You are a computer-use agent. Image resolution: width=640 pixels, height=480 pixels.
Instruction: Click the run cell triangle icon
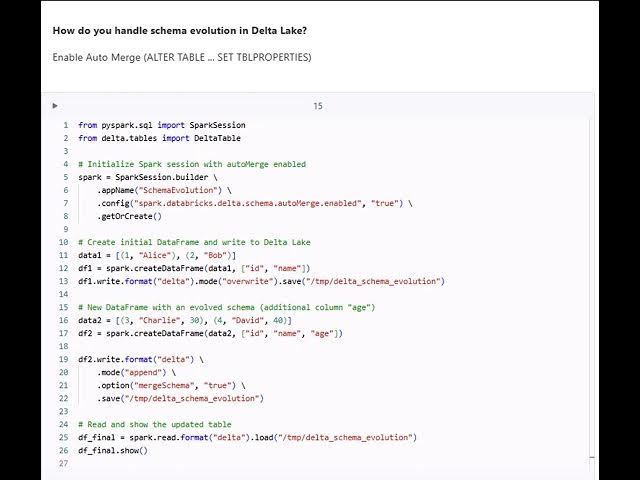pos(55,105)
